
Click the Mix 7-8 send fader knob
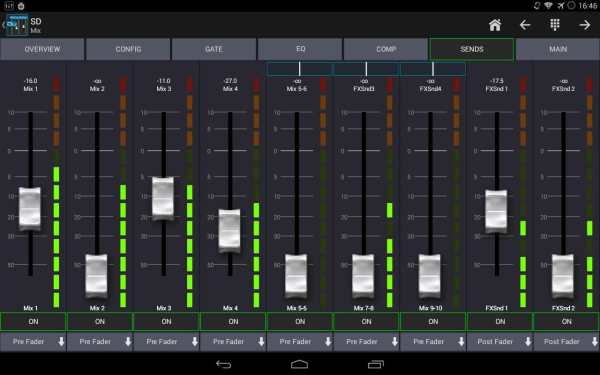point(363,276)
